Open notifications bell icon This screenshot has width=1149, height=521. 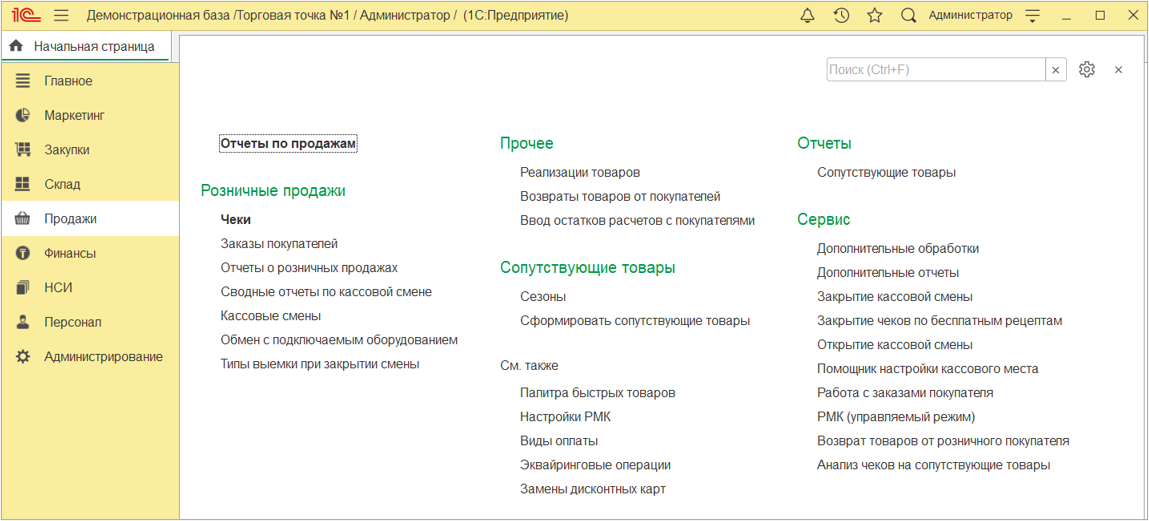tap(808, 15)
